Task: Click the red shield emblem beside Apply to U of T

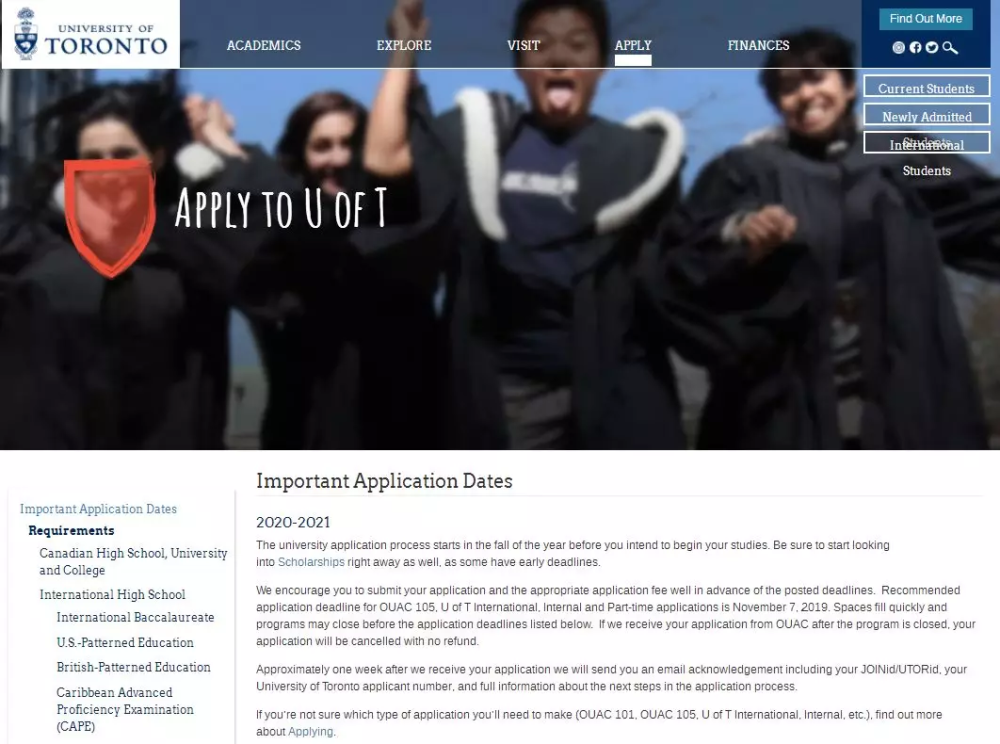Action: [110, 217]
